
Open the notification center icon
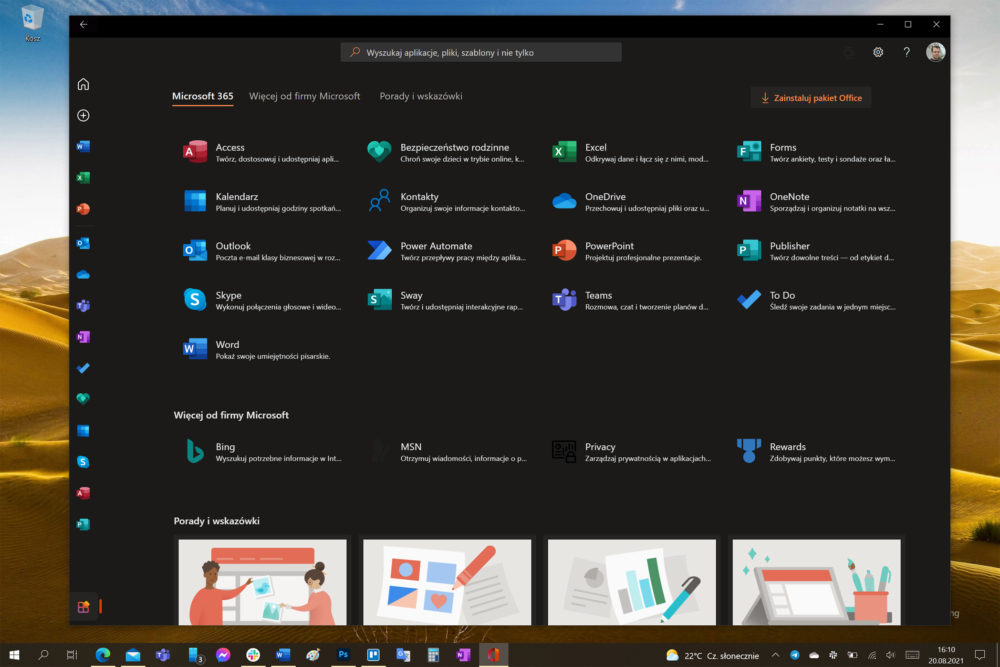click(980, 655)
